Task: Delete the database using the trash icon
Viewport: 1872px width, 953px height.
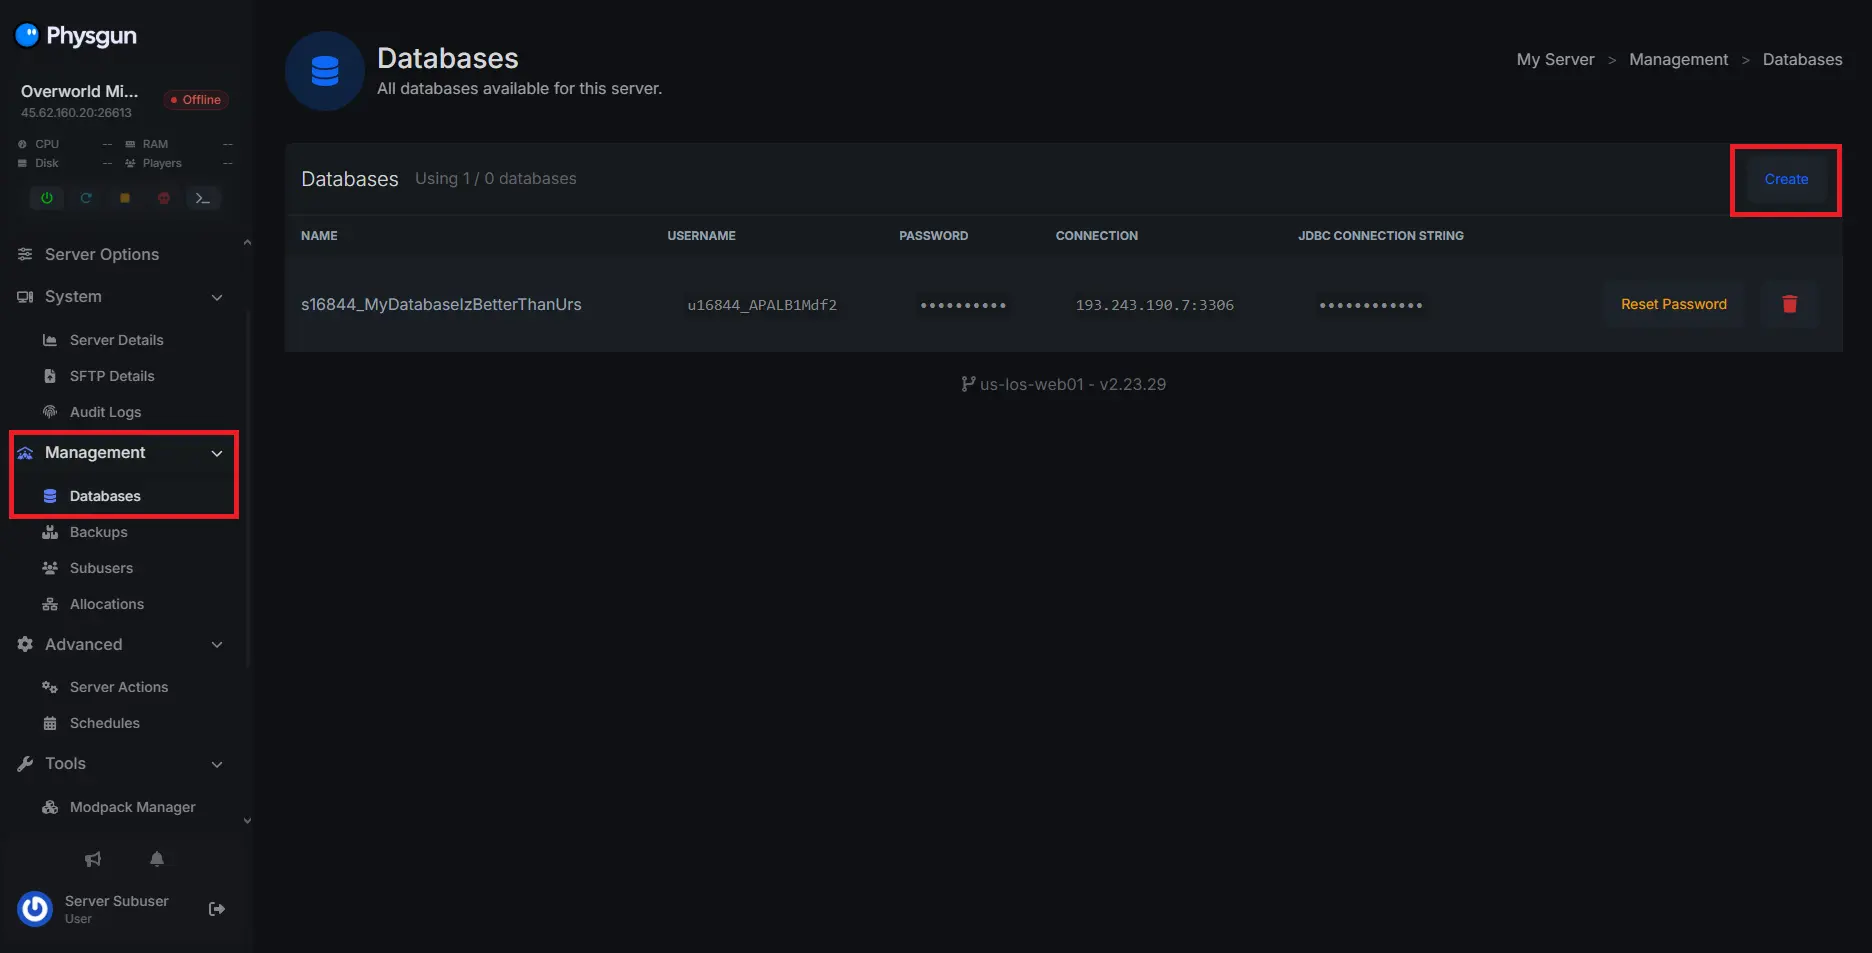Action: 1789,304
